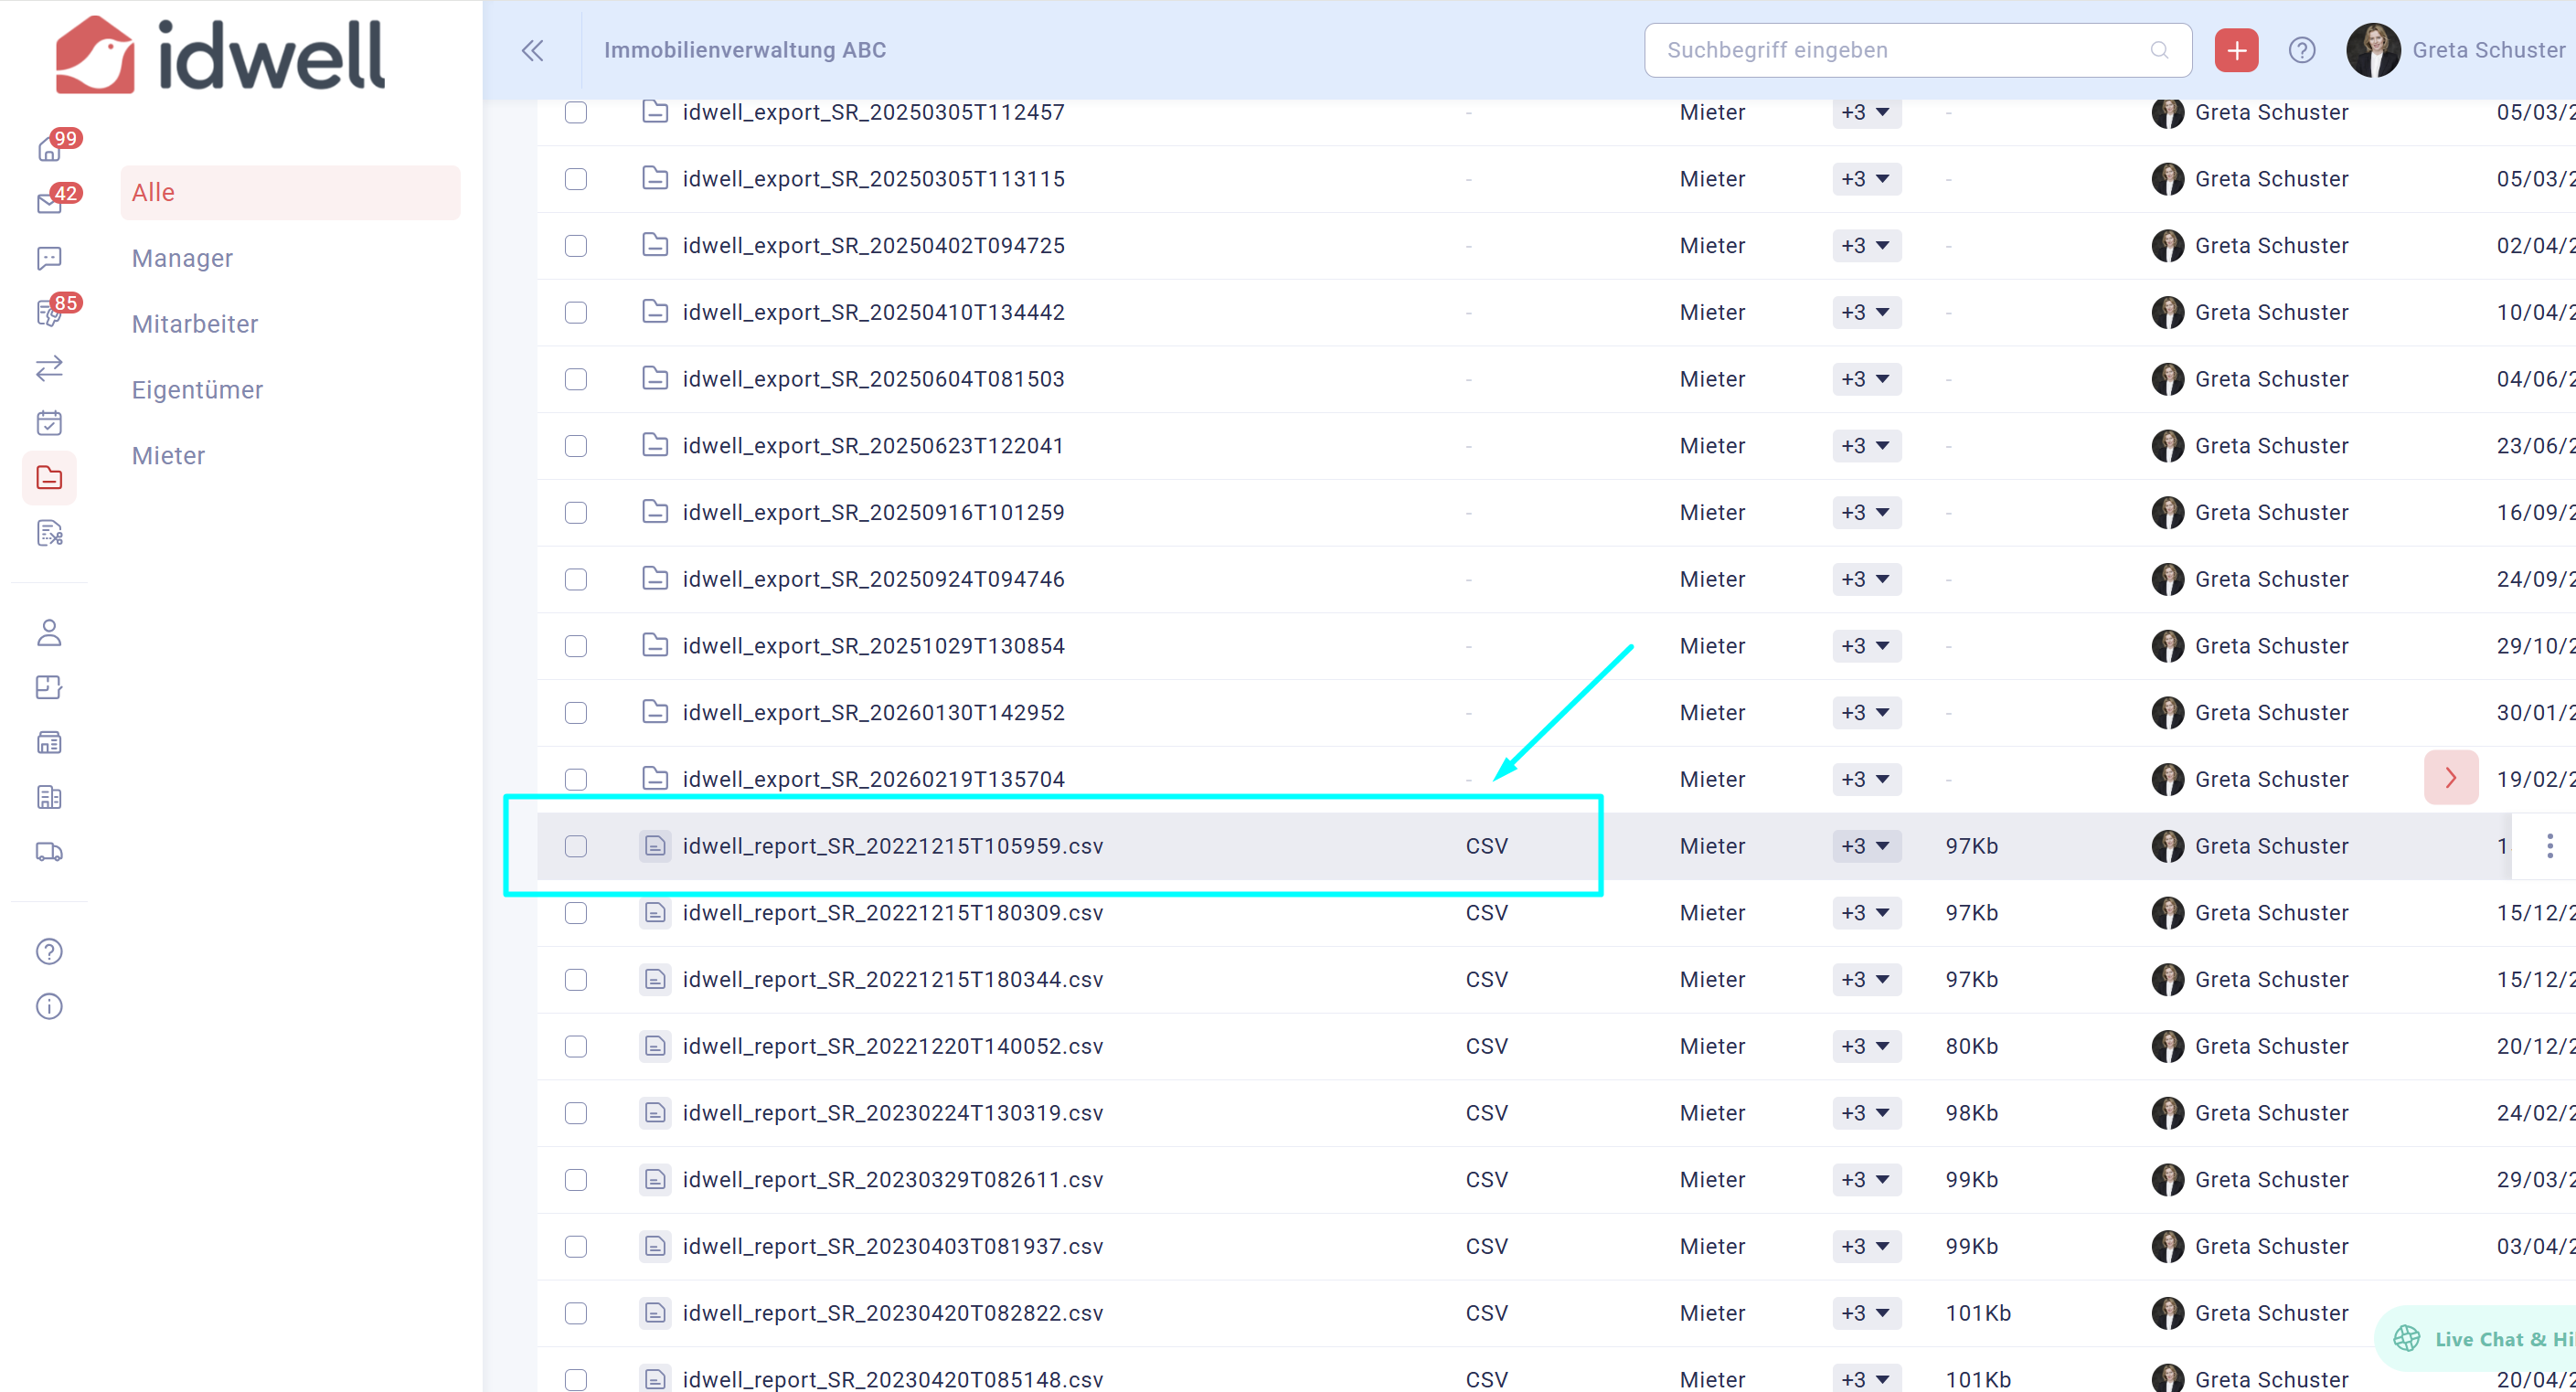Viewport: 2576px width, 1392px height.
Task: Click the red plus add button
Action: click(x=2236, y=50)
